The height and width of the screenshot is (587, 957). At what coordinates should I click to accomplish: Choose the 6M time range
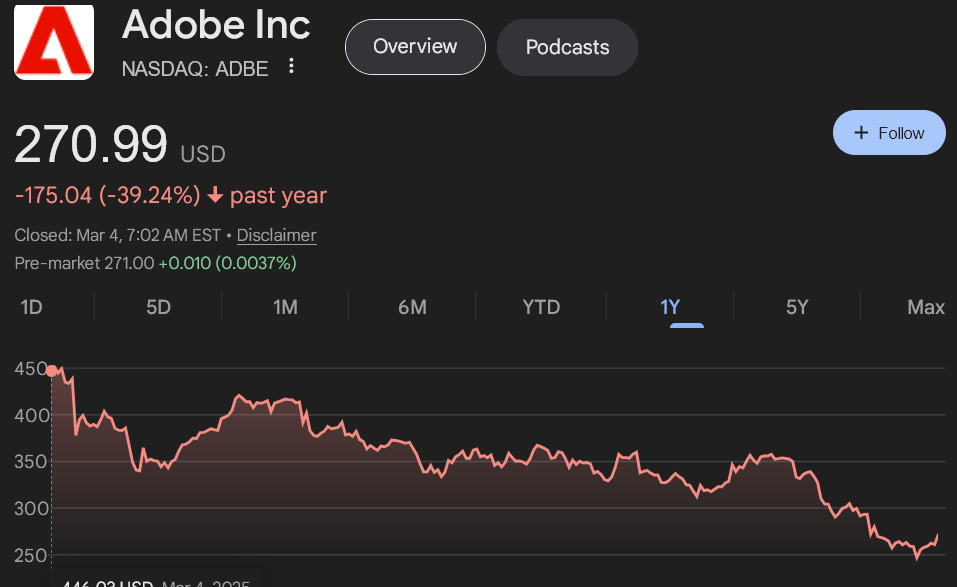pyautogui.click(x=412, y=307)
